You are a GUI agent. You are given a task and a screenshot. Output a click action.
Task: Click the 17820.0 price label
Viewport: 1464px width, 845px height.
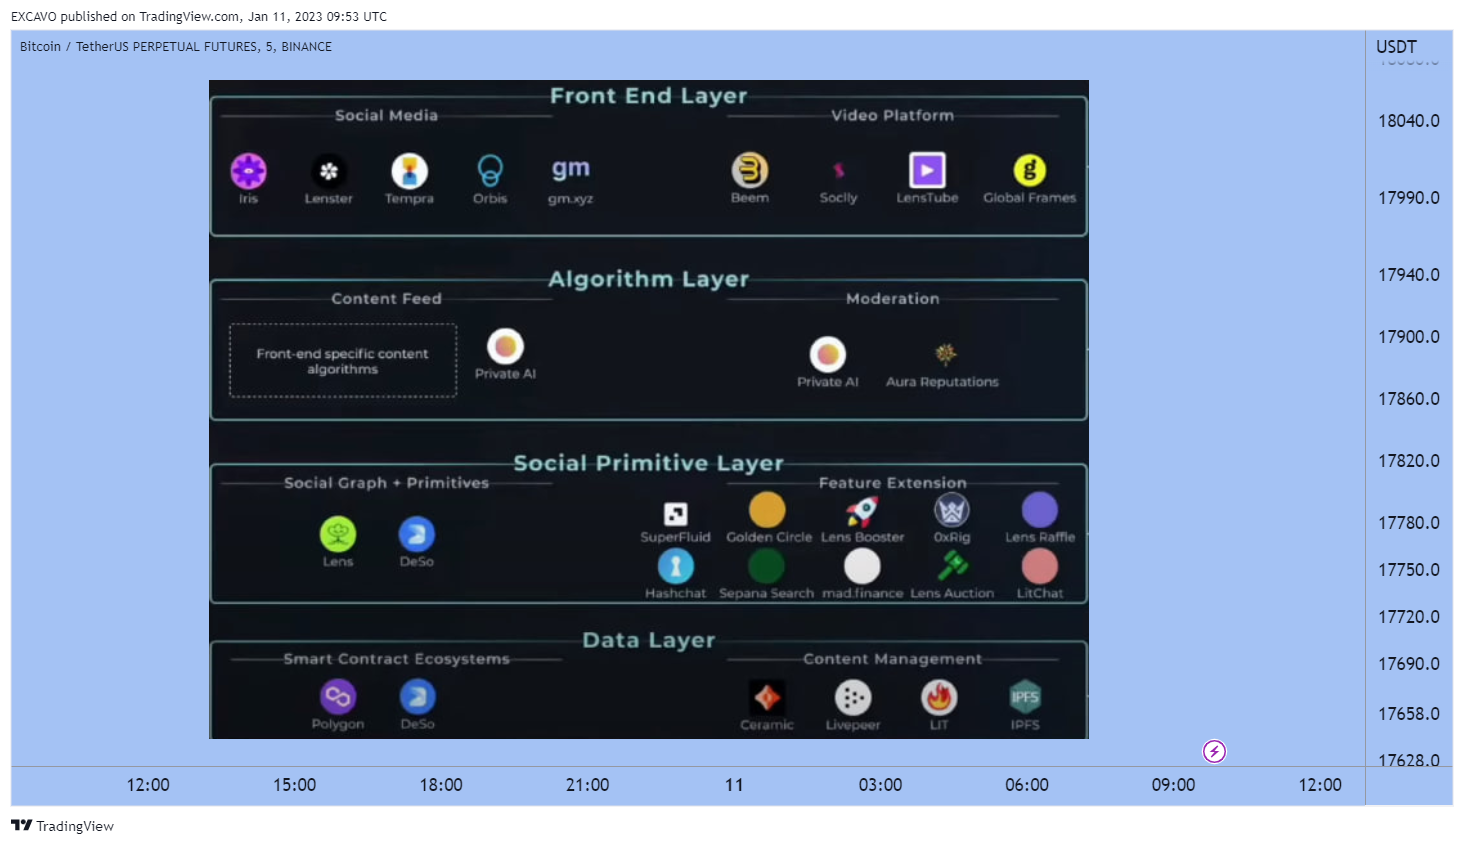click(x=1409, y=461)
